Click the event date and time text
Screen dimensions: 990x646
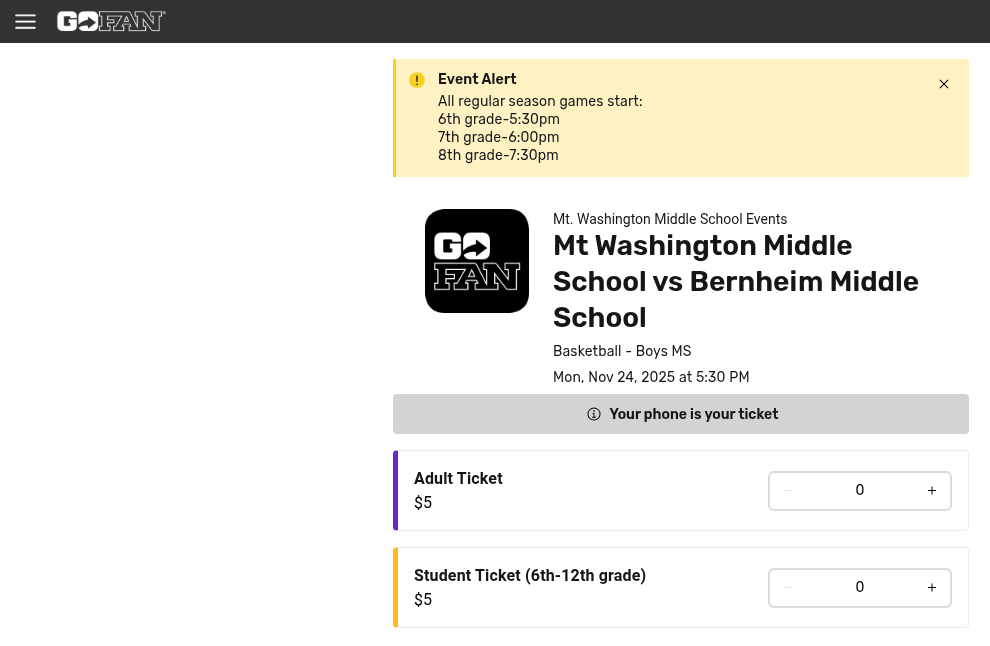tap(651, 377)
